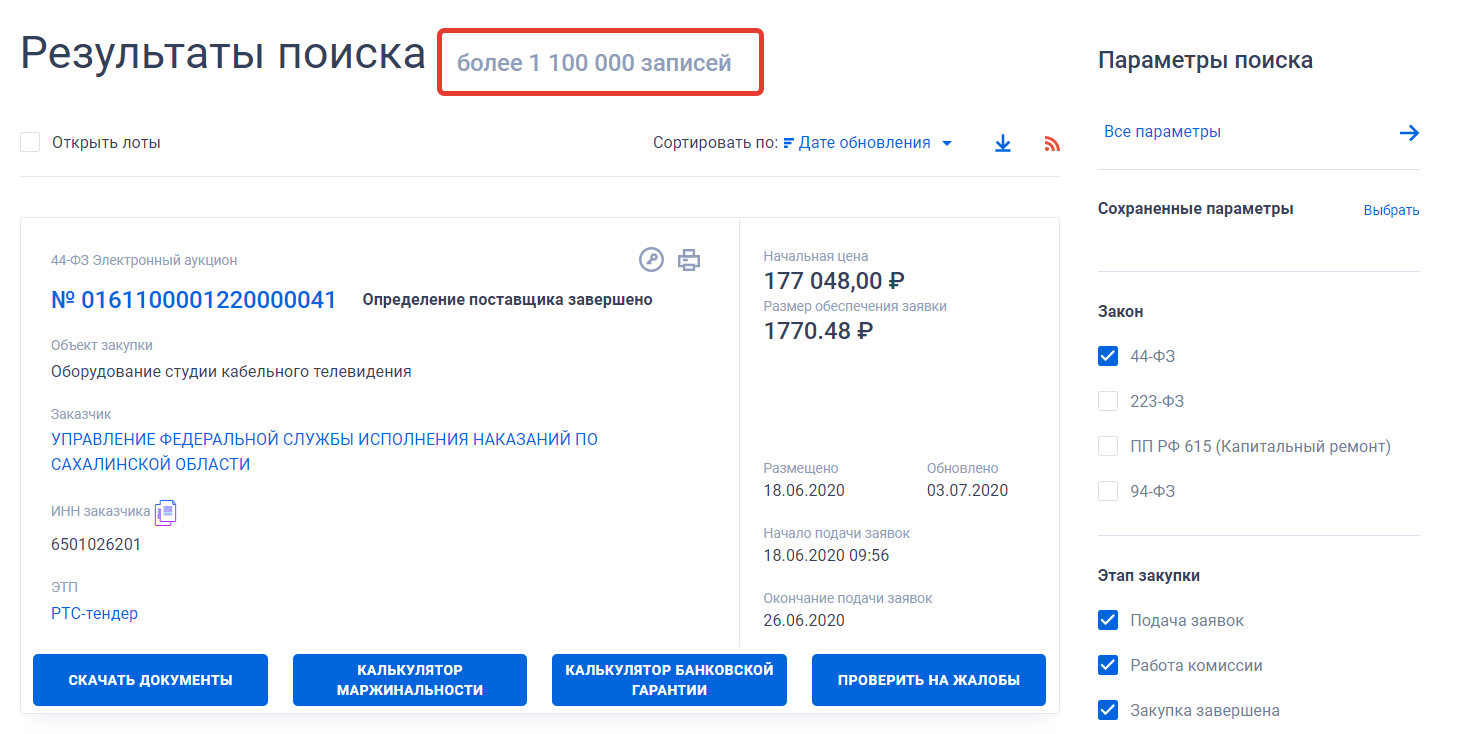Enable the Открыть лоты checkbox
The image size is (1467, 734).
point(31,142)
